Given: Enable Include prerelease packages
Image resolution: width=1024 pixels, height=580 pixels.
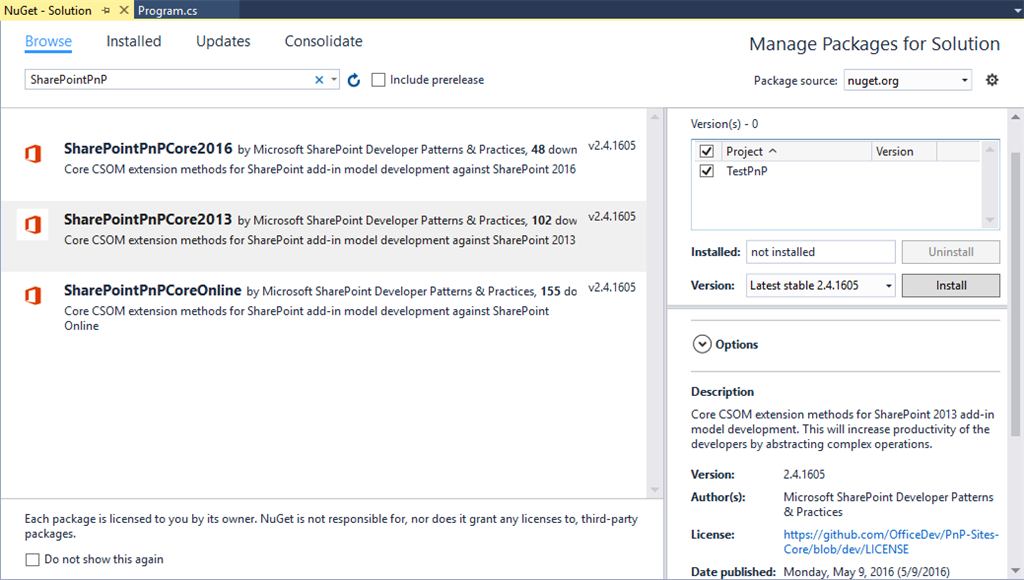Looking at the screenshot, I should click(x=377, y=79).
